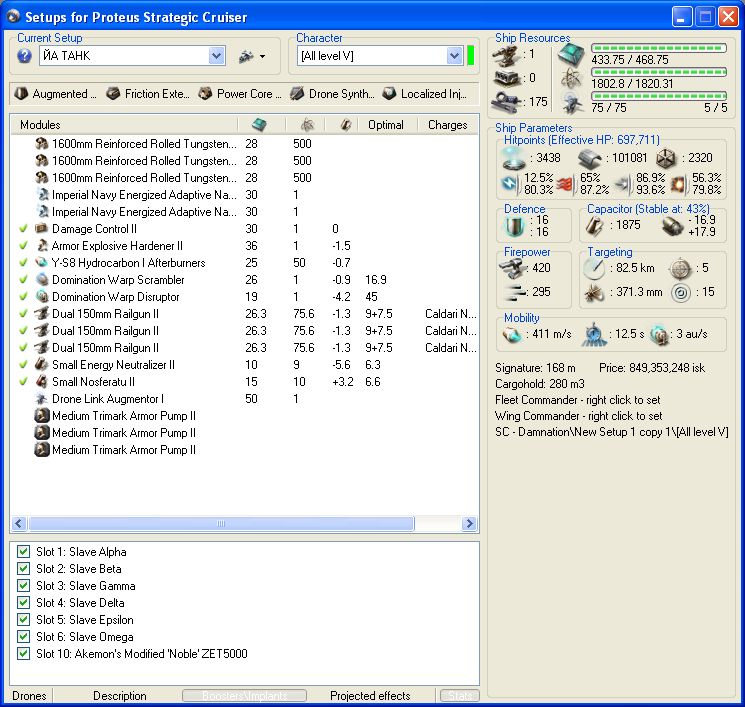Switch to the Drones tab
Viewport: 745px width, 707px height.
[x=29, y=696]
